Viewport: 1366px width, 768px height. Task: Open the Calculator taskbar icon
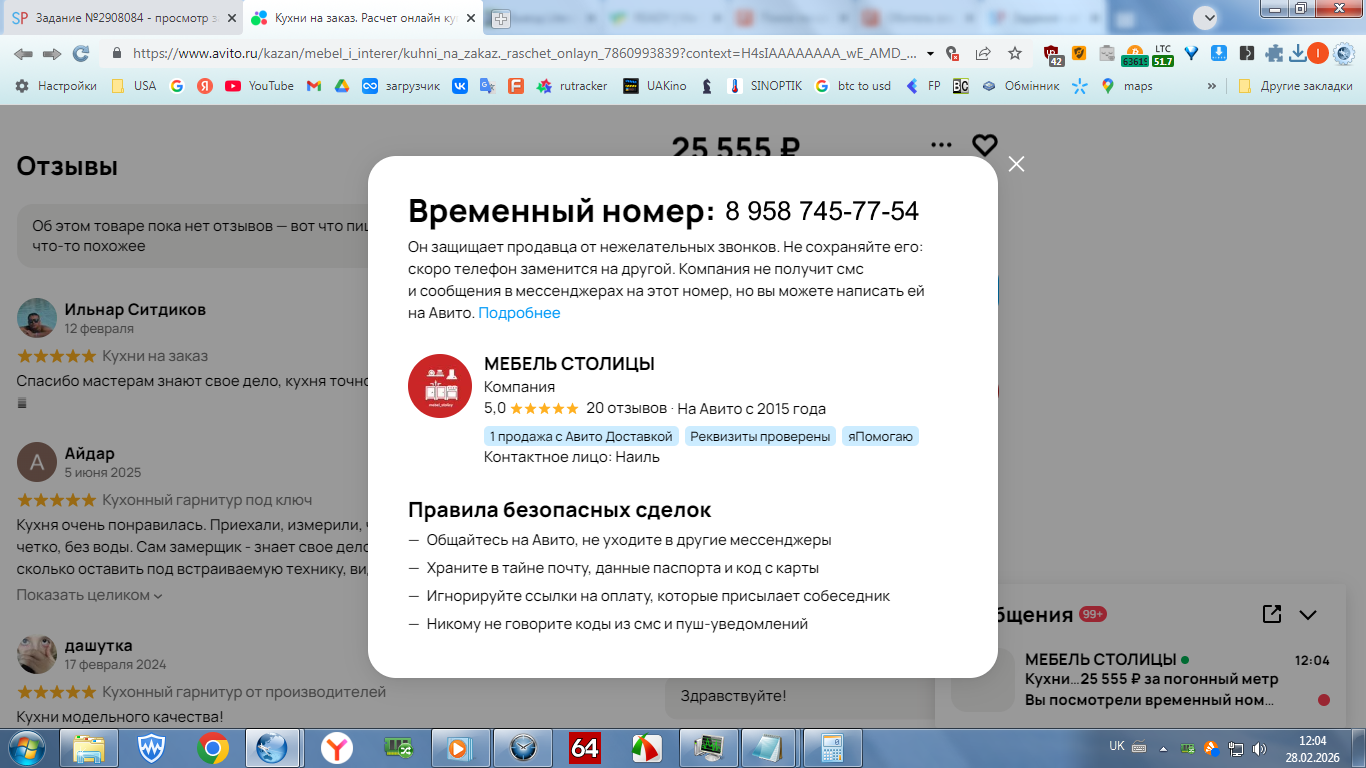click(x=832, y=748)
